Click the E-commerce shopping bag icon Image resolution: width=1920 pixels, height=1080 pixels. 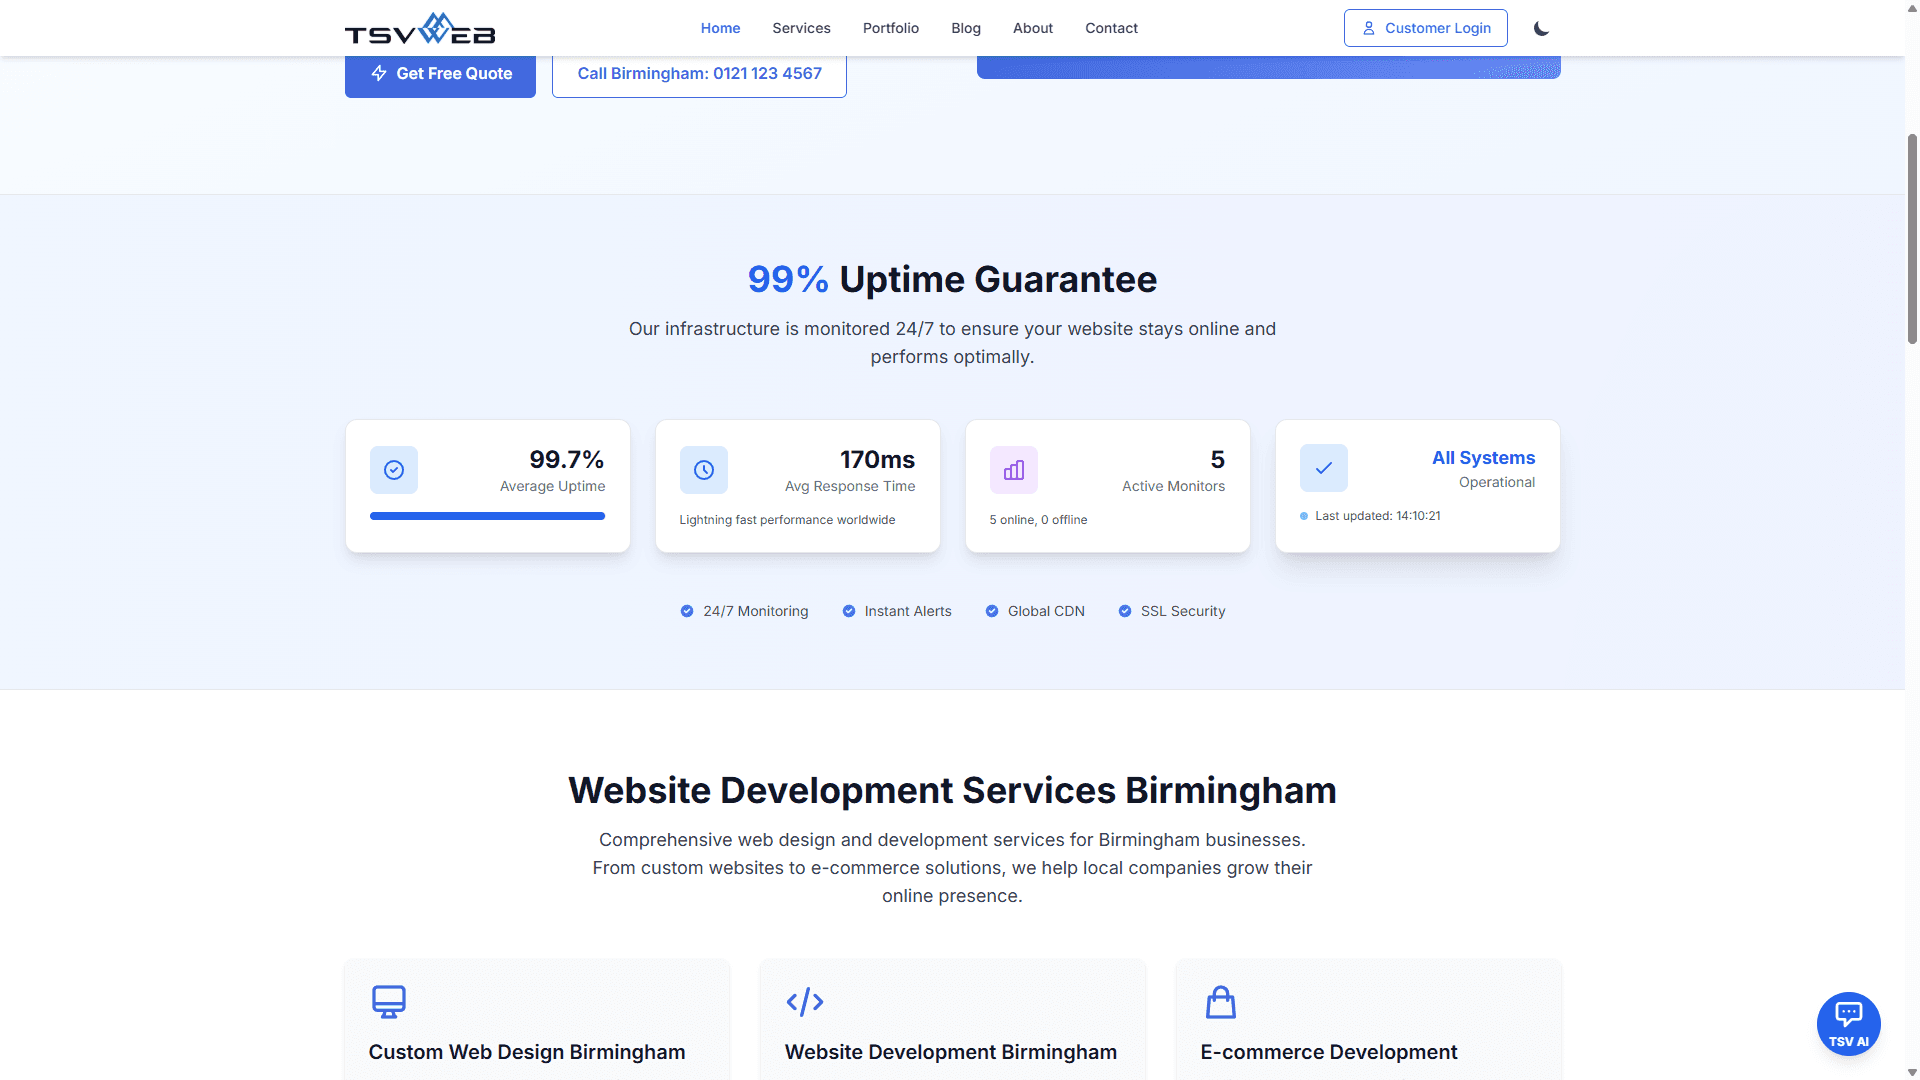1221,1001
